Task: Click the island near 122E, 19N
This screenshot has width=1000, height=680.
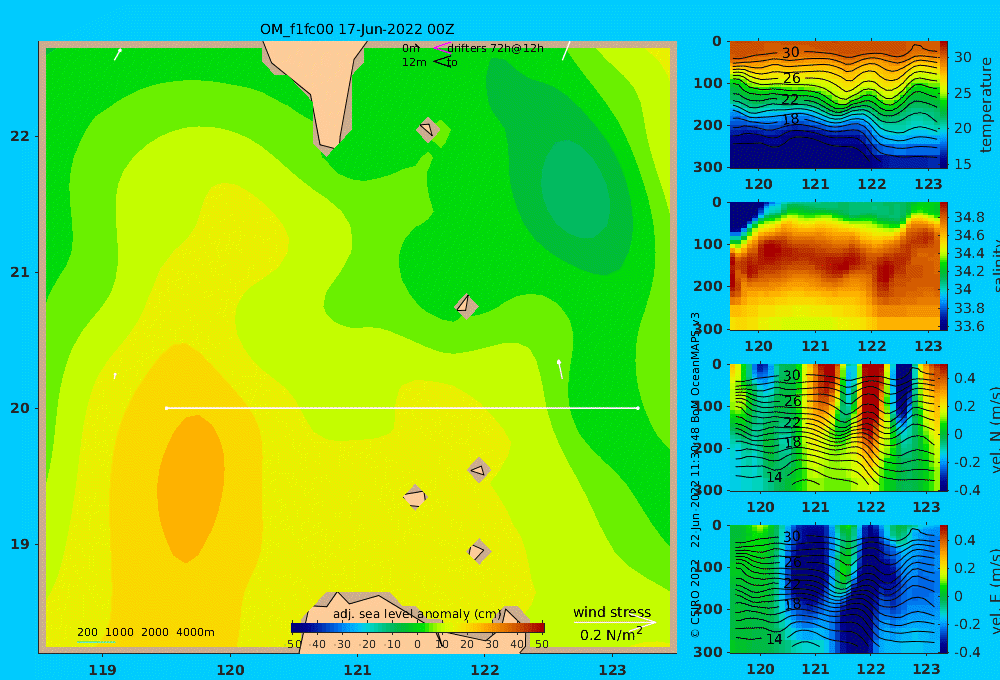Action: 478,551
